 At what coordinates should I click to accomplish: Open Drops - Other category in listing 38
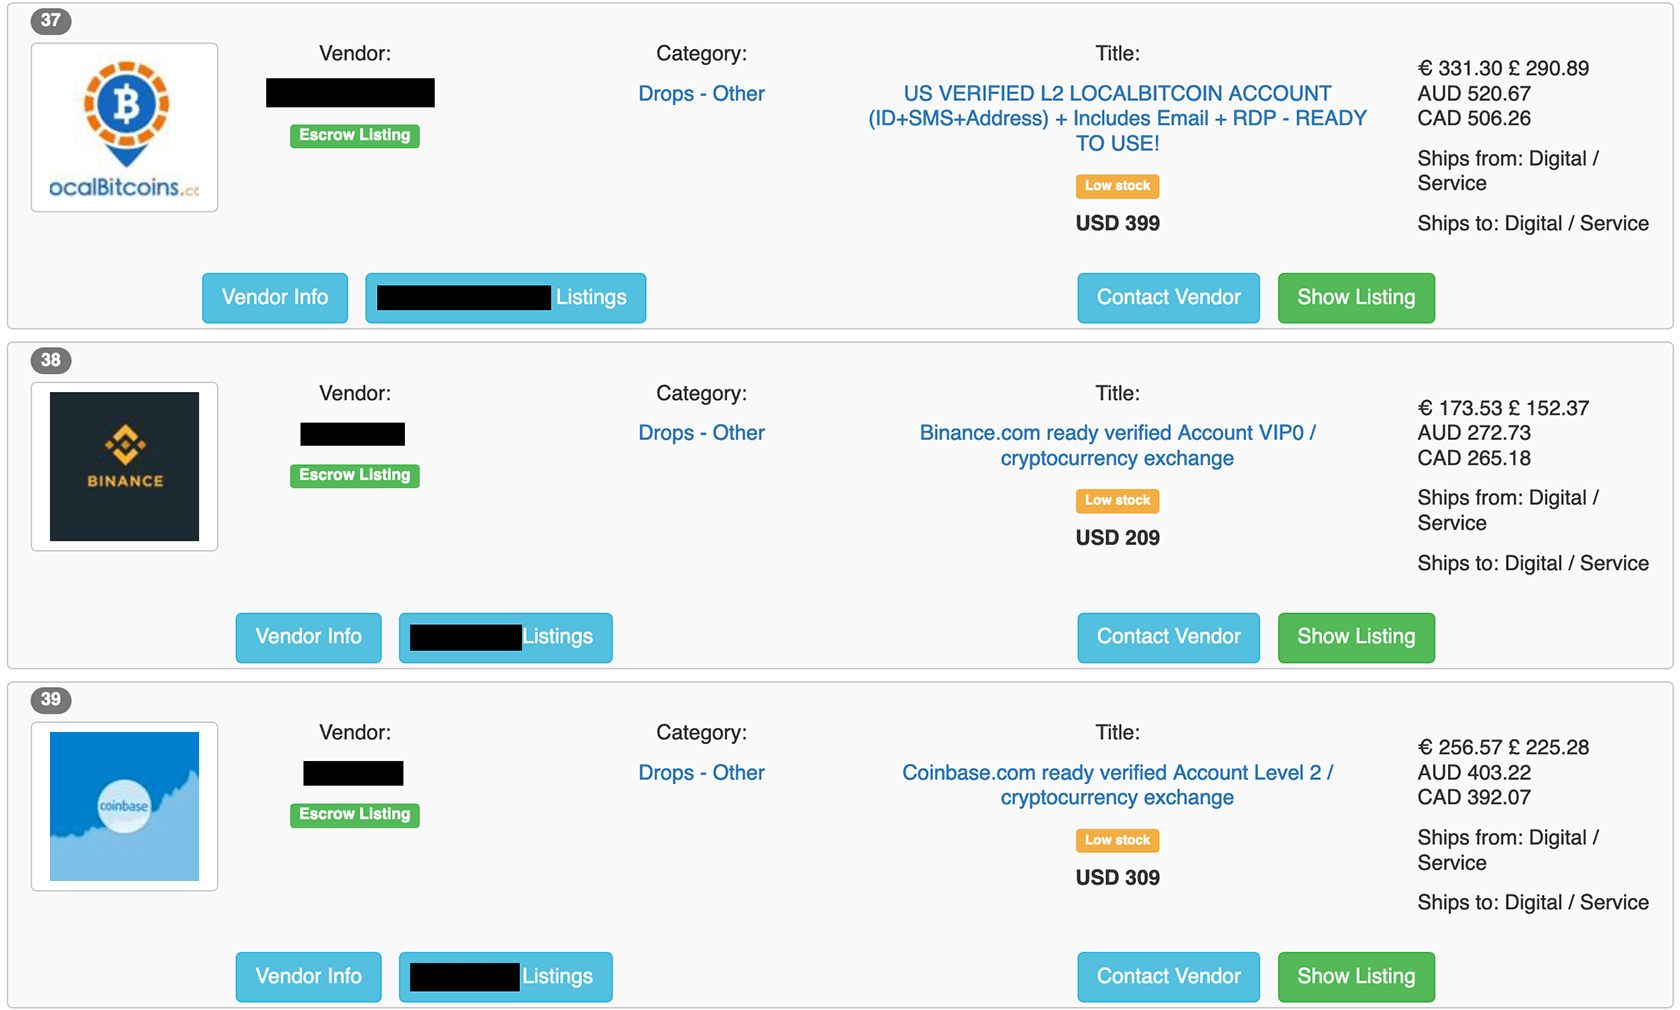[x=702, y=433]
